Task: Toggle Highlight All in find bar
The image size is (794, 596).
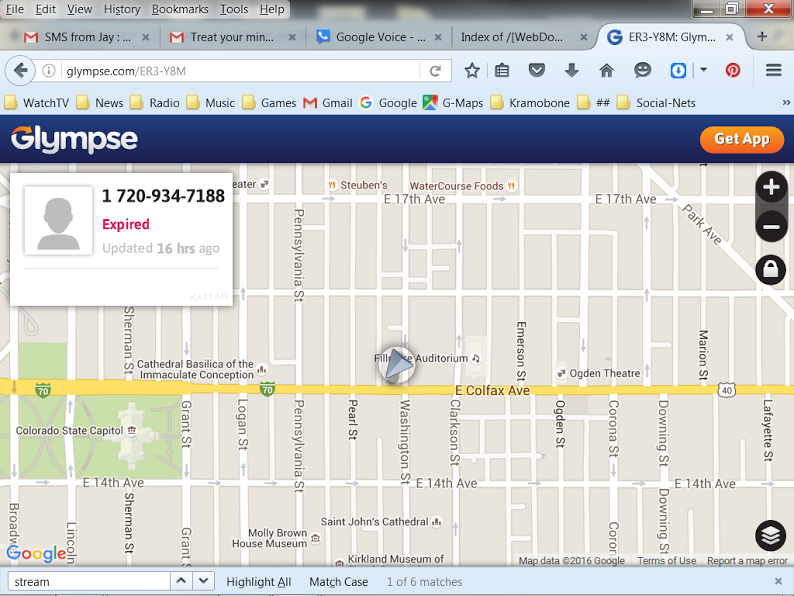Action: (258, 582)
